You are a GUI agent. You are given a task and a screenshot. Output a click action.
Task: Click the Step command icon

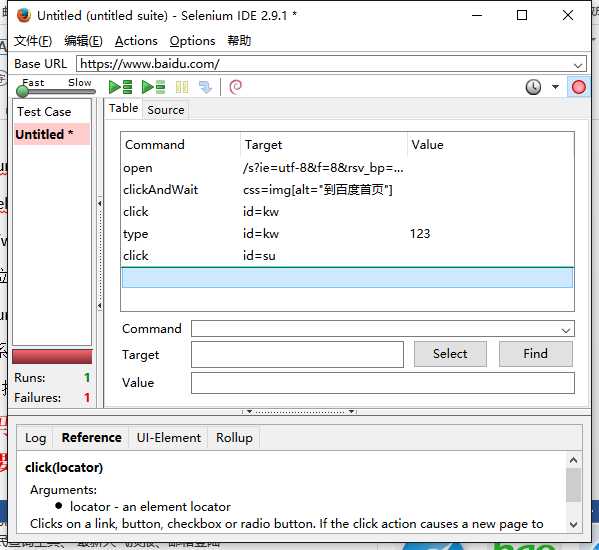pyautogui.click(x=206, y=87)
